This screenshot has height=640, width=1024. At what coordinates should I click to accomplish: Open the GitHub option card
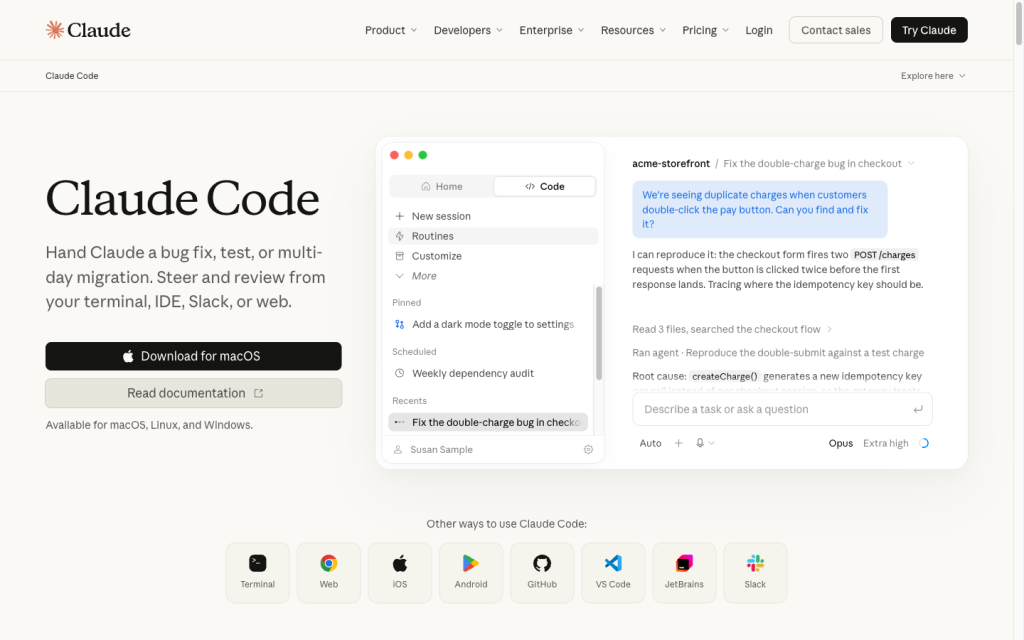tap(542, 573)
